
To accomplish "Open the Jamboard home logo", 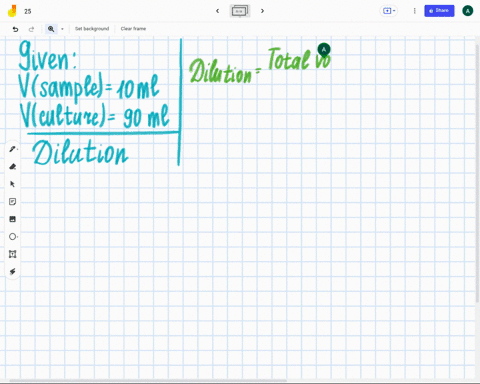I will [x=12, y=11].
